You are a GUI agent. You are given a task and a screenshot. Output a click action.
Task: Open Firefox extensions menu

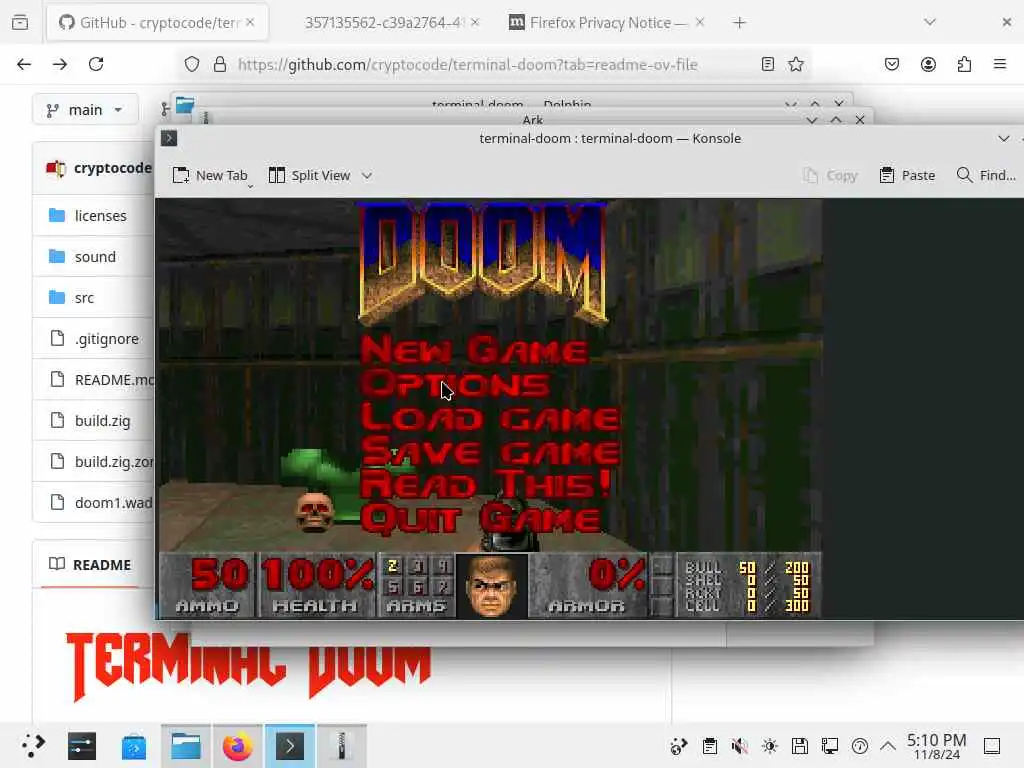pyautogui.click(x=965, y=64)
